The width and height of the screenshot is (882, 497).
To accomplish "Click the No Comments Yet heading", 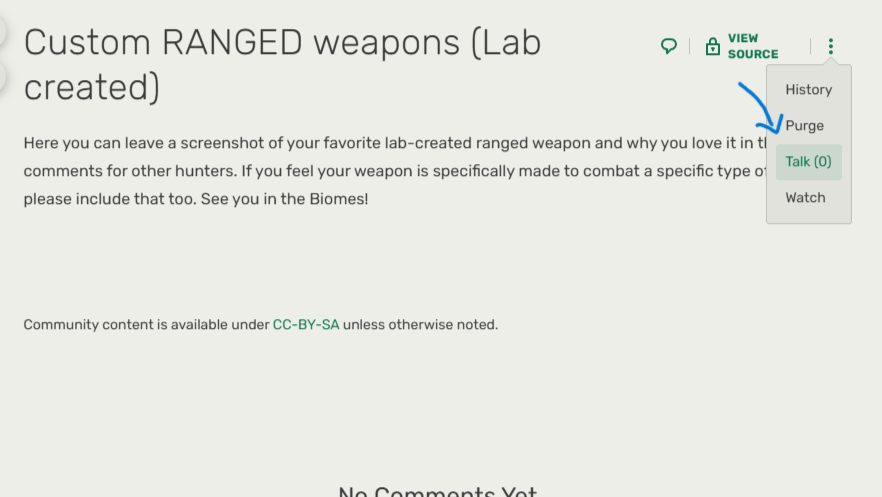I will pyautogui.click(x=438, y=491).
